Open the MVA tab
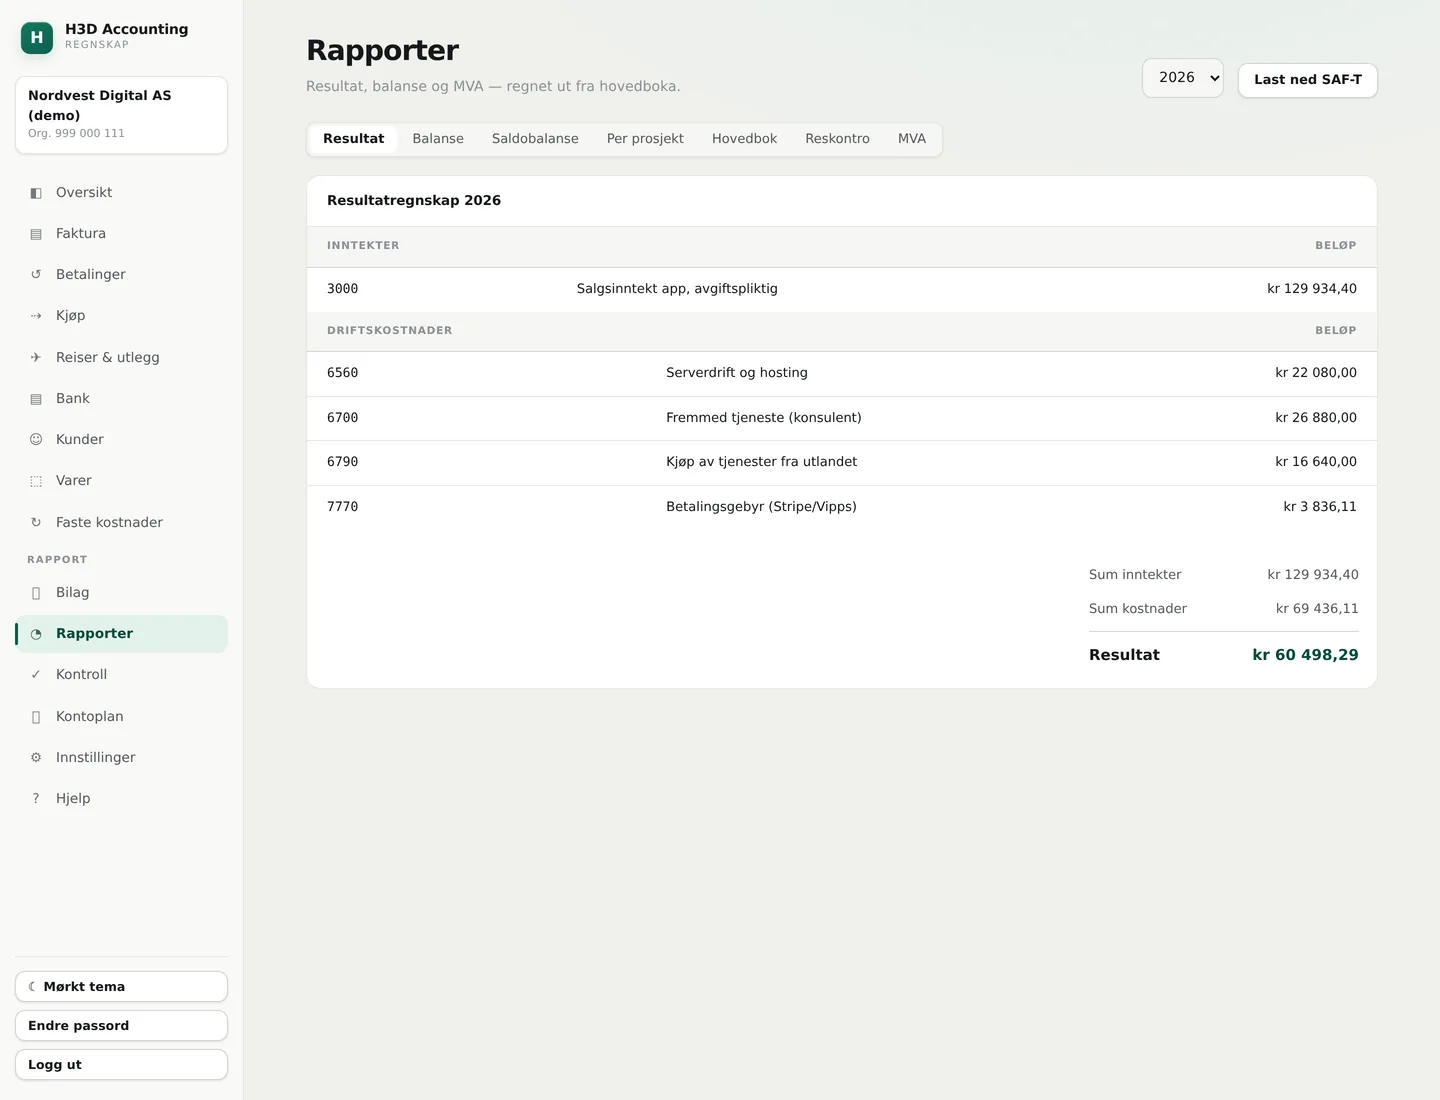 coord(912,139)
